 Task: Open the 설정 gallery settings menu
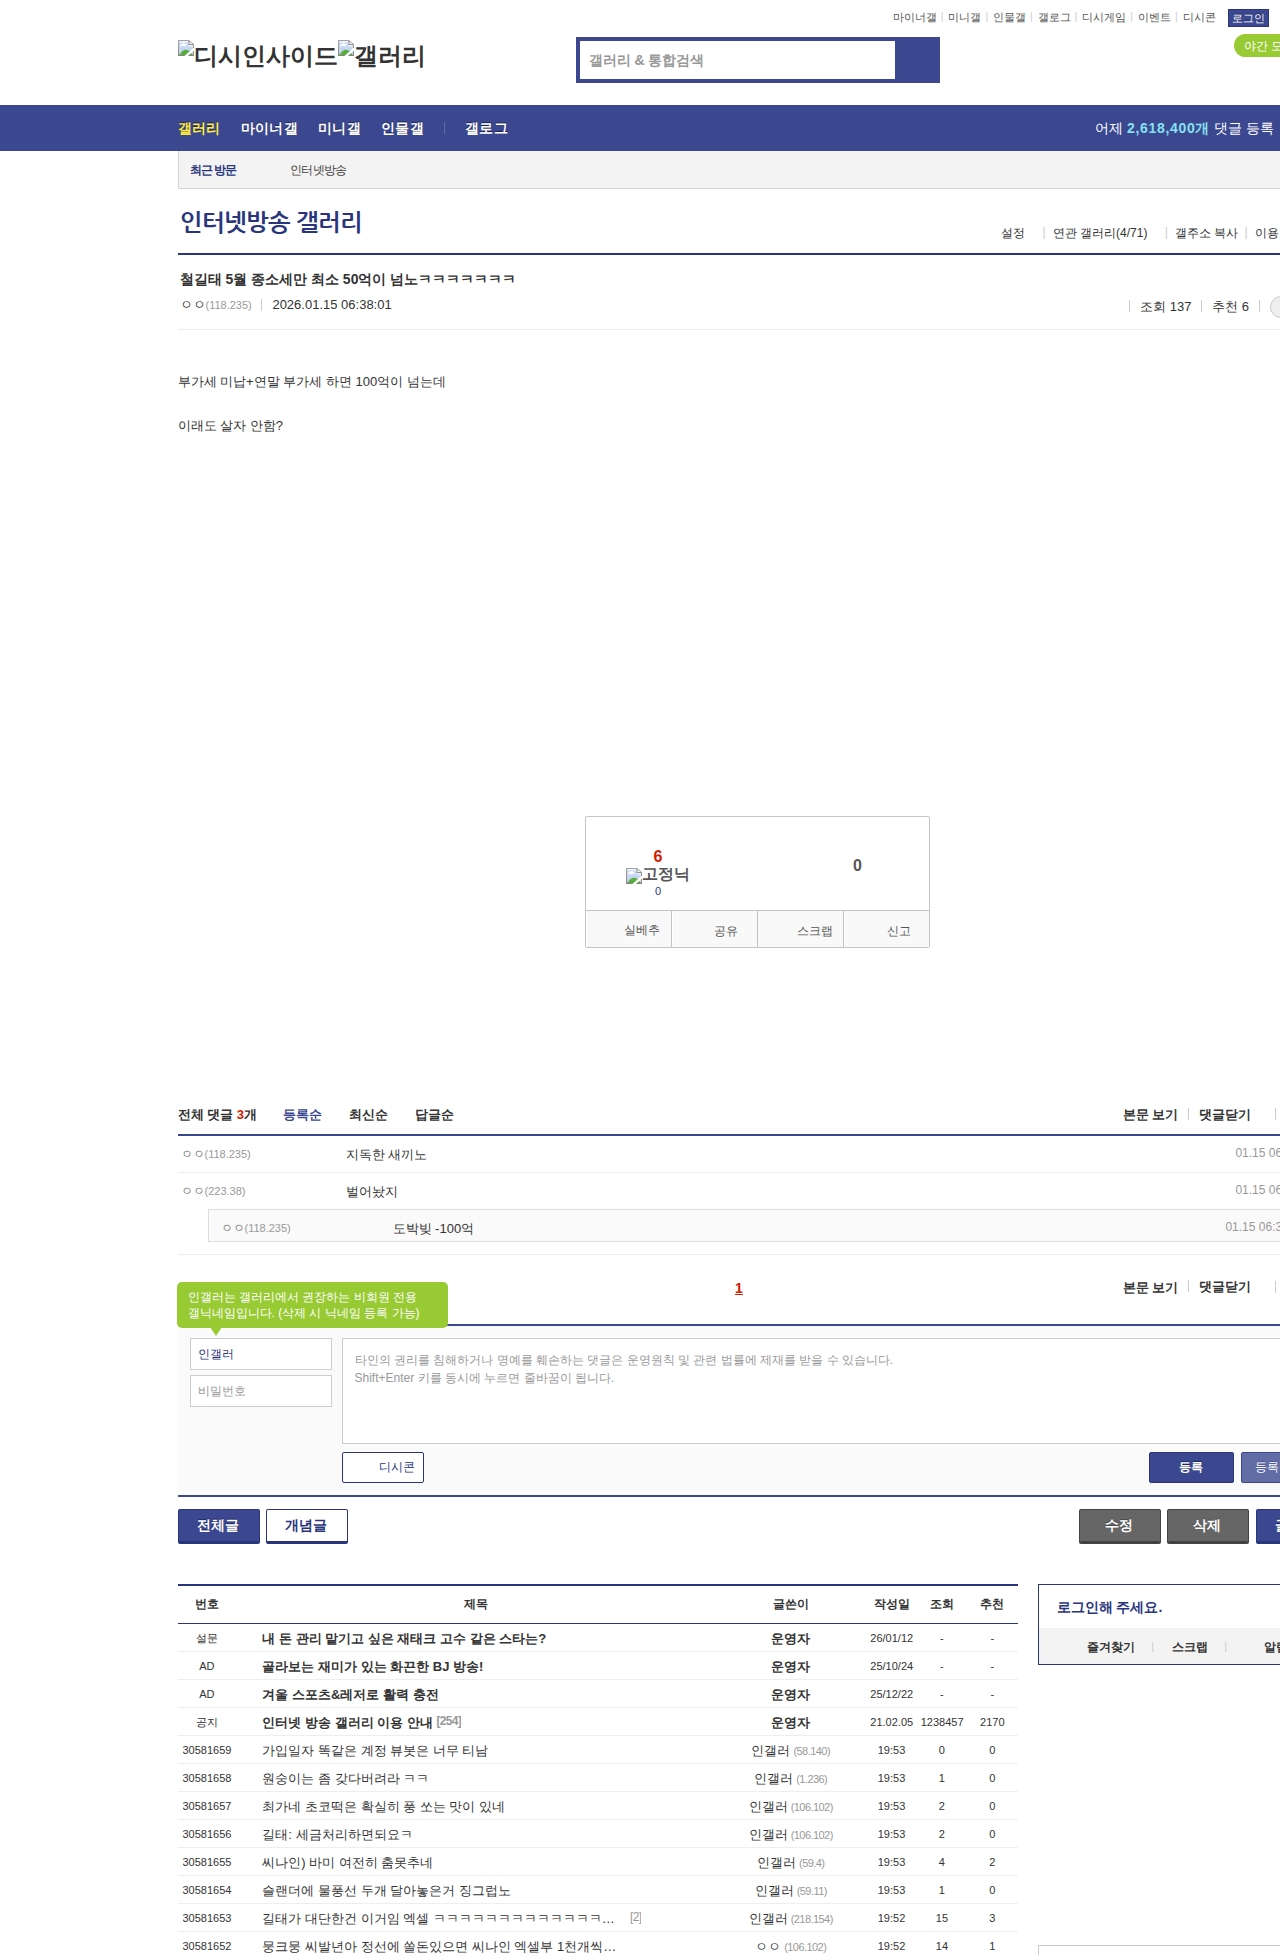click(1013, 233)
